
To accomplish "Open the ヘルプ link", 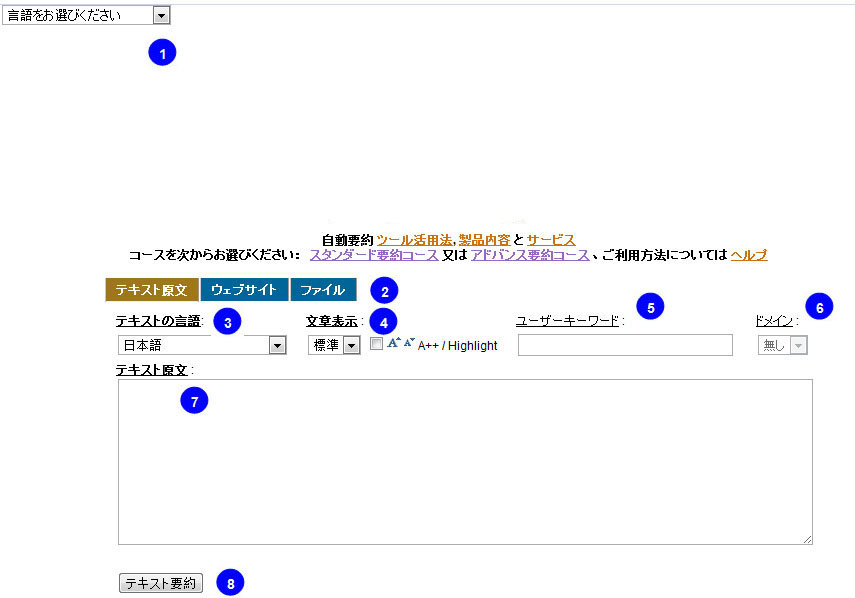I will coord(749,255).
